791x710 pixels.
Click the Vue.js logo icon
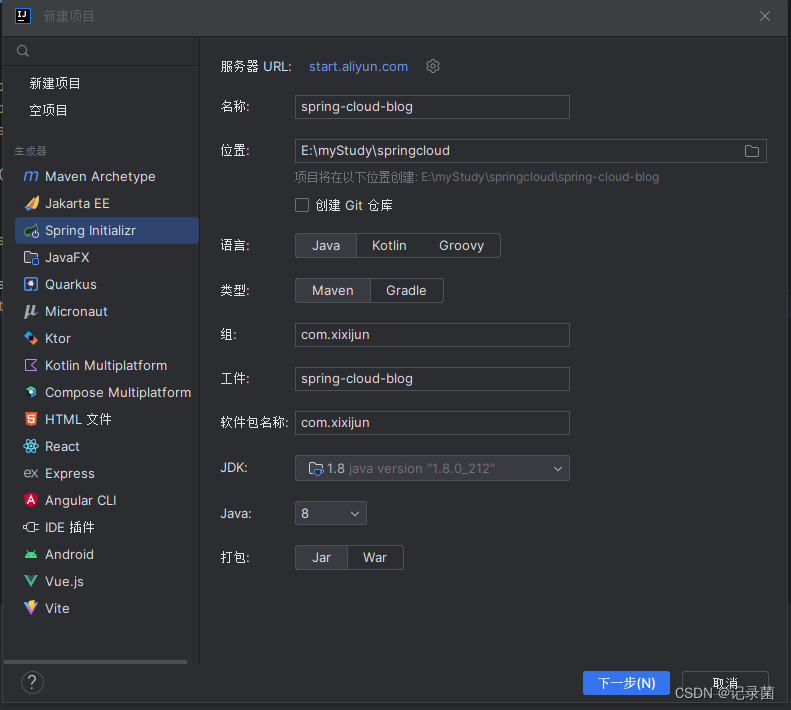click(31, 581)
